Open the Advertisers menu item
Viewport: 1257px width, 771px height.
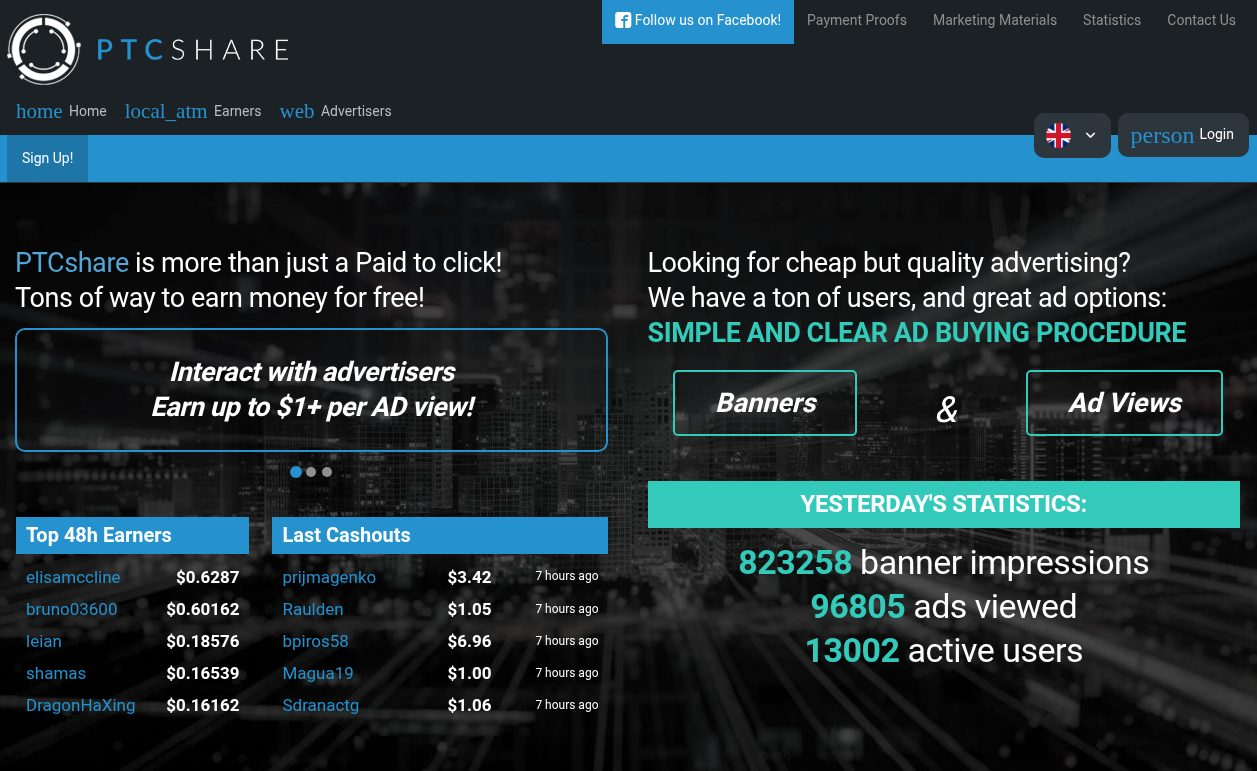pyautogui.click(x=356, y=111)
